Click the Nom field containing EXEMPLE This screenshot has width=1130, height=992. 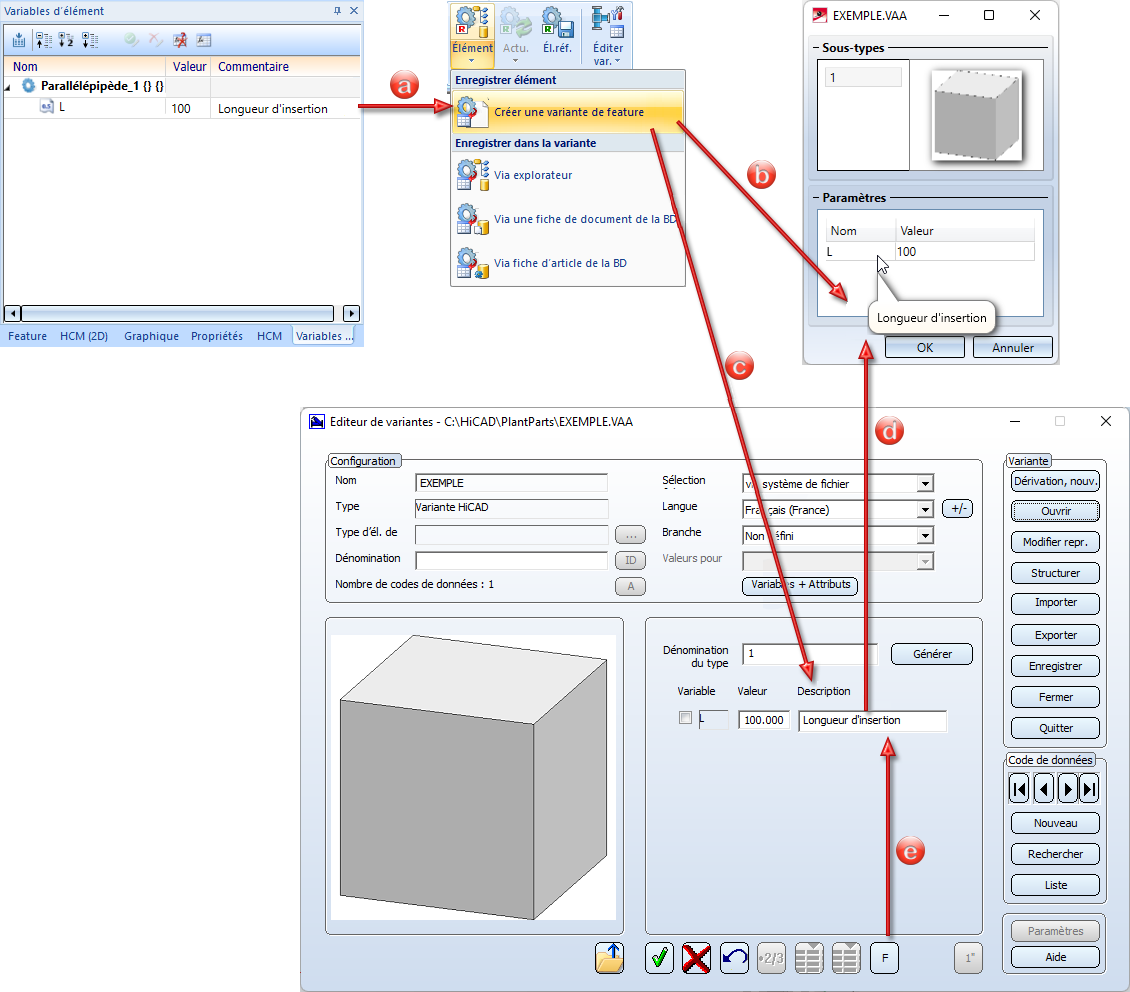(x=512, y=483)
